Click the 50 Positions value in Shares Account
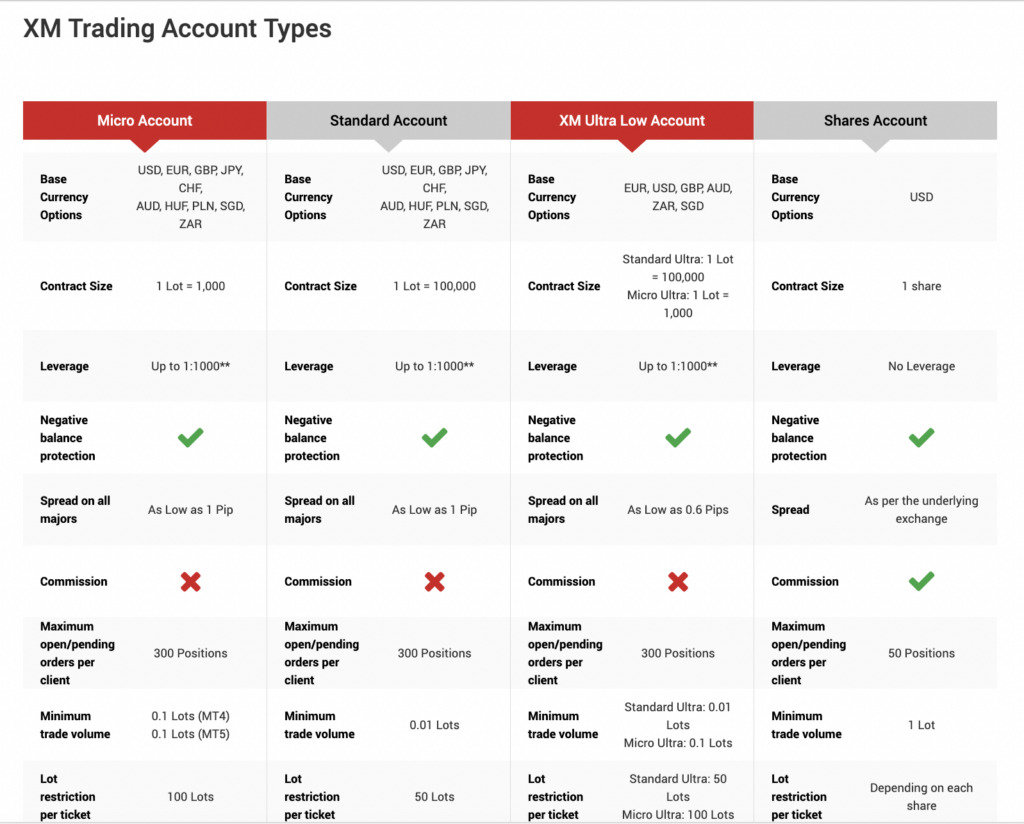The height and width of the screenshot is (824, 1024). [921, 653]
